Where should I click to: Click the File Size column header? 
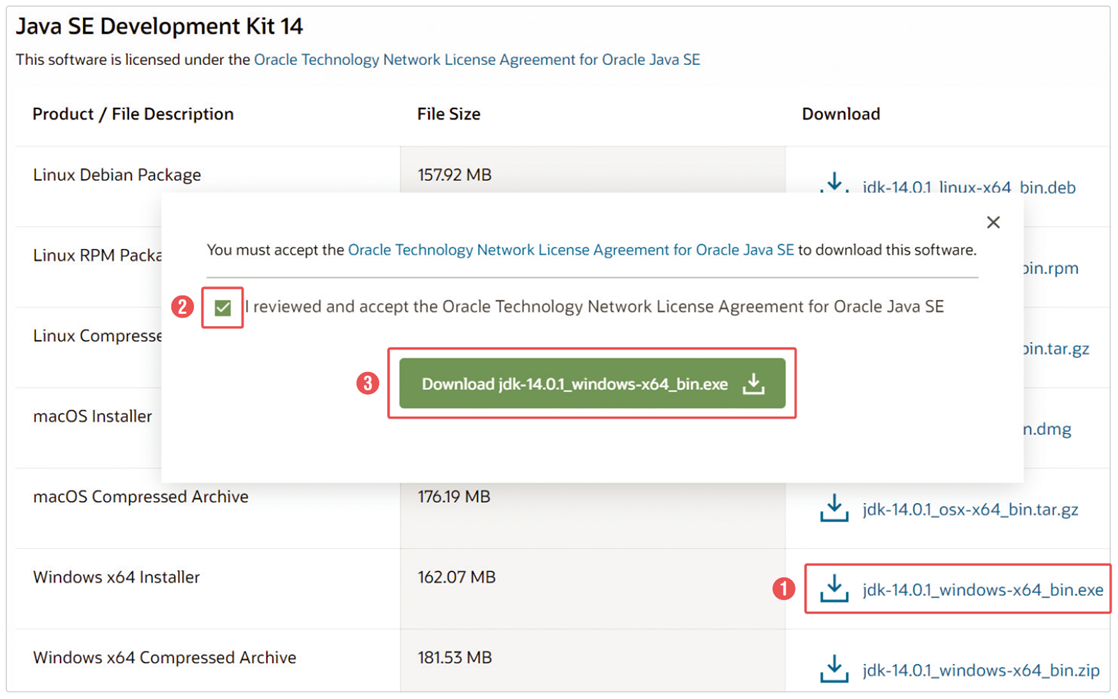pos(448,114)
